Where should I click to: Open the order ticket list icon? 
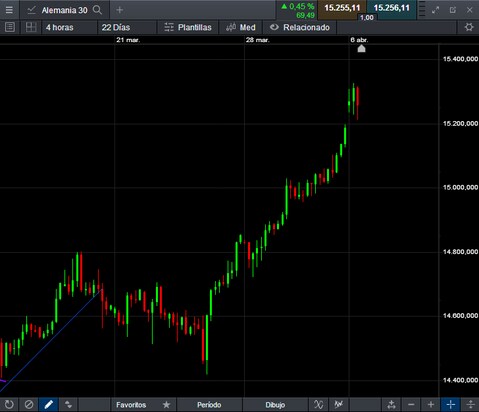point(10,27)
